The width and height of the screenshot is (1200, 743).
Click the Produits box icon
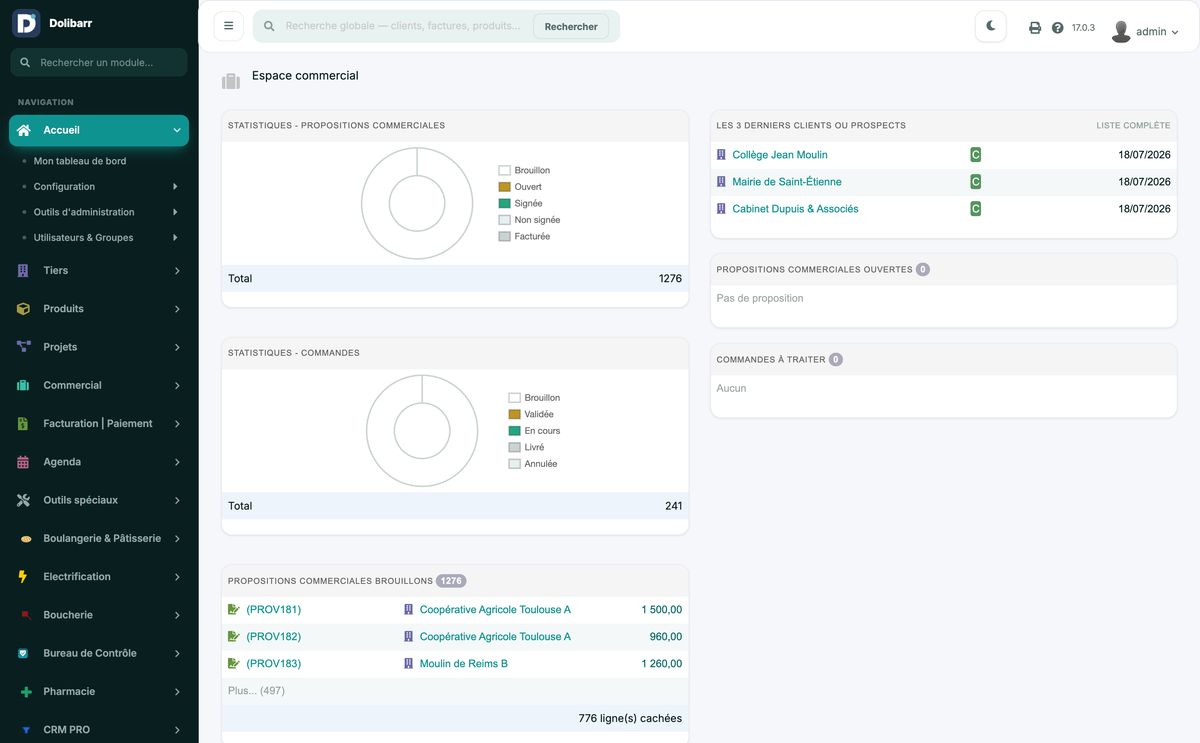23,309
